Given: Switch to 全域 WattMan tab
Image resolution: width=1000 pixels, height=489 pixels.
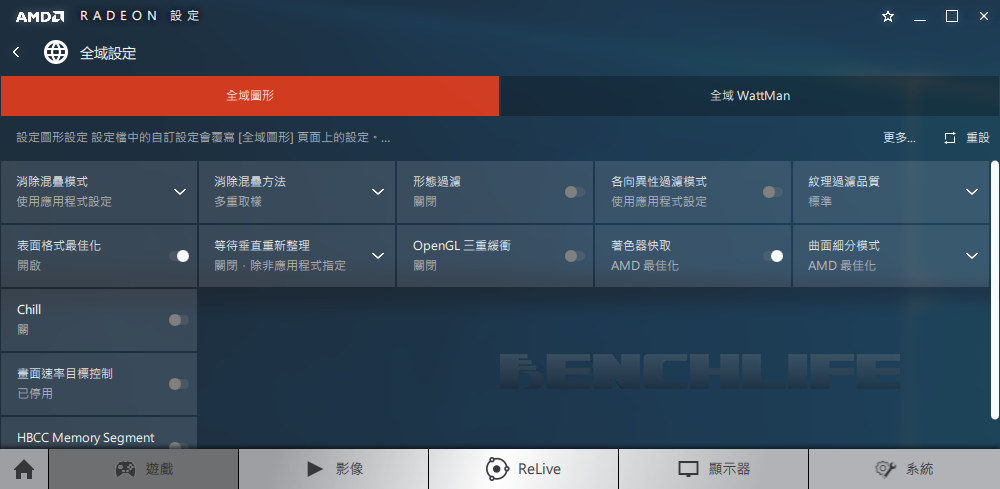Looking at the screenshot, I should [x=750, y=96].
